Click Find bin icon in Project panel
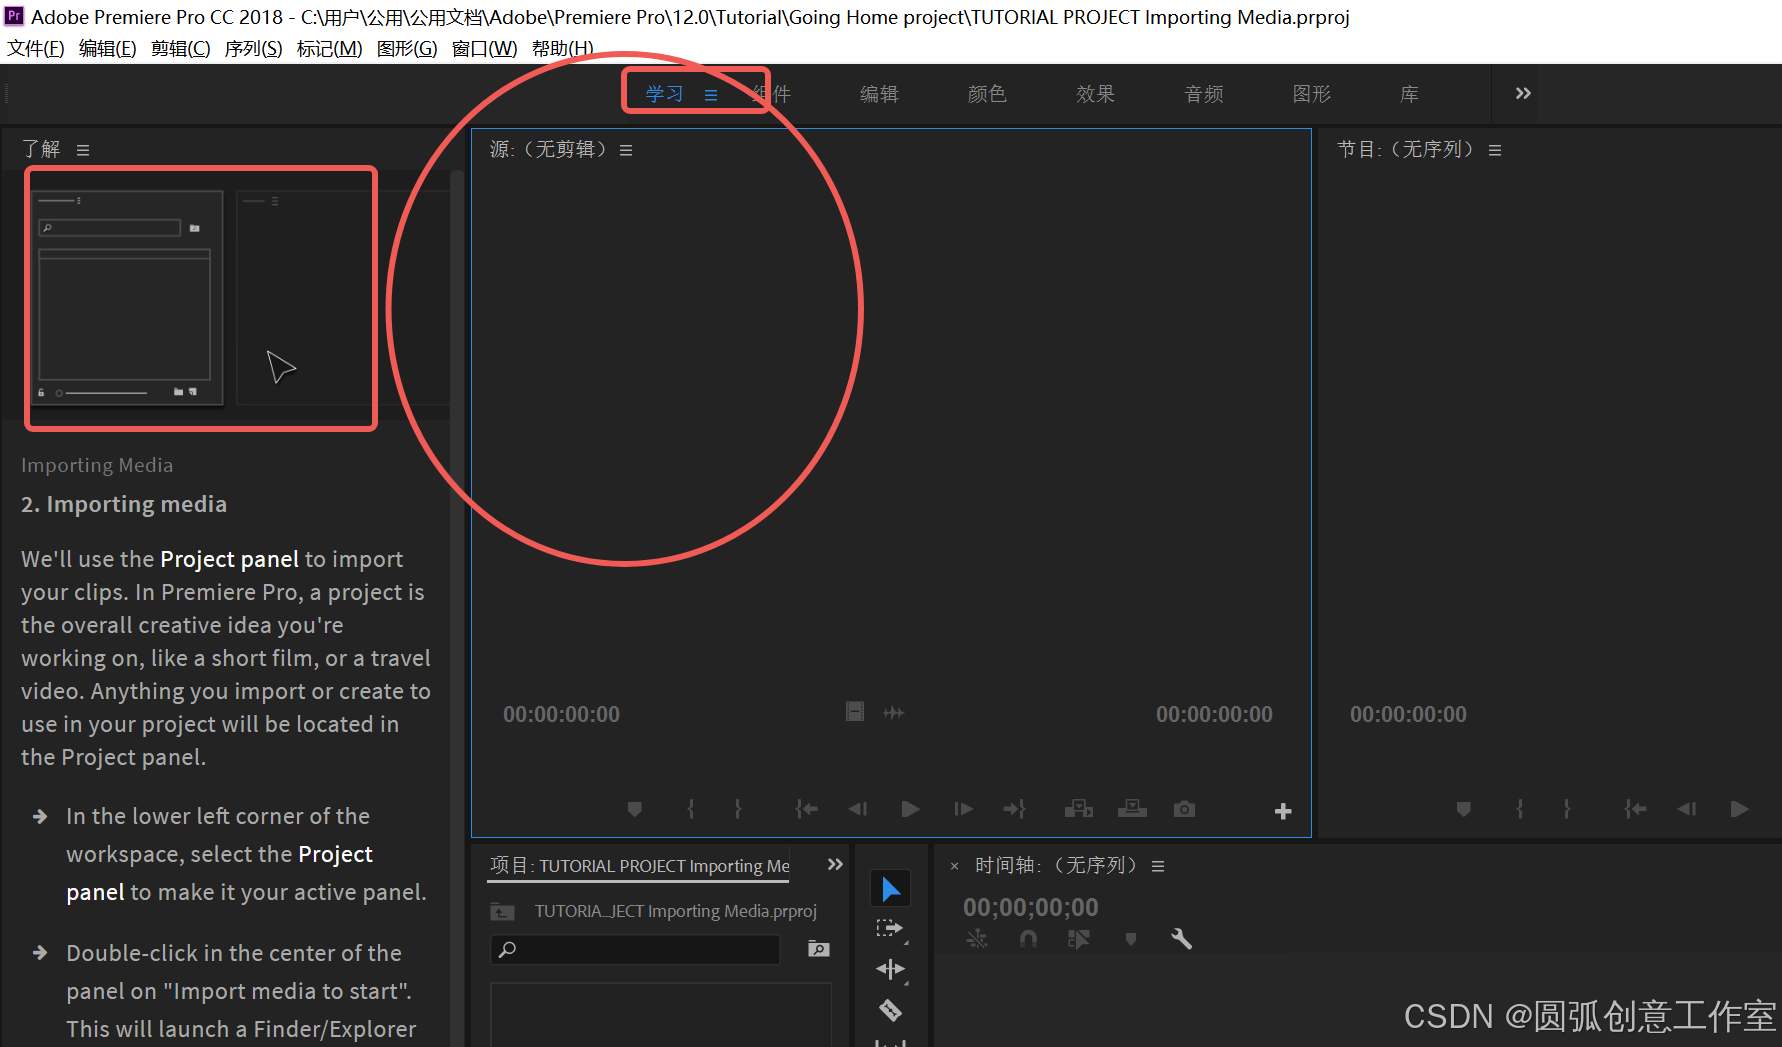 819,949
